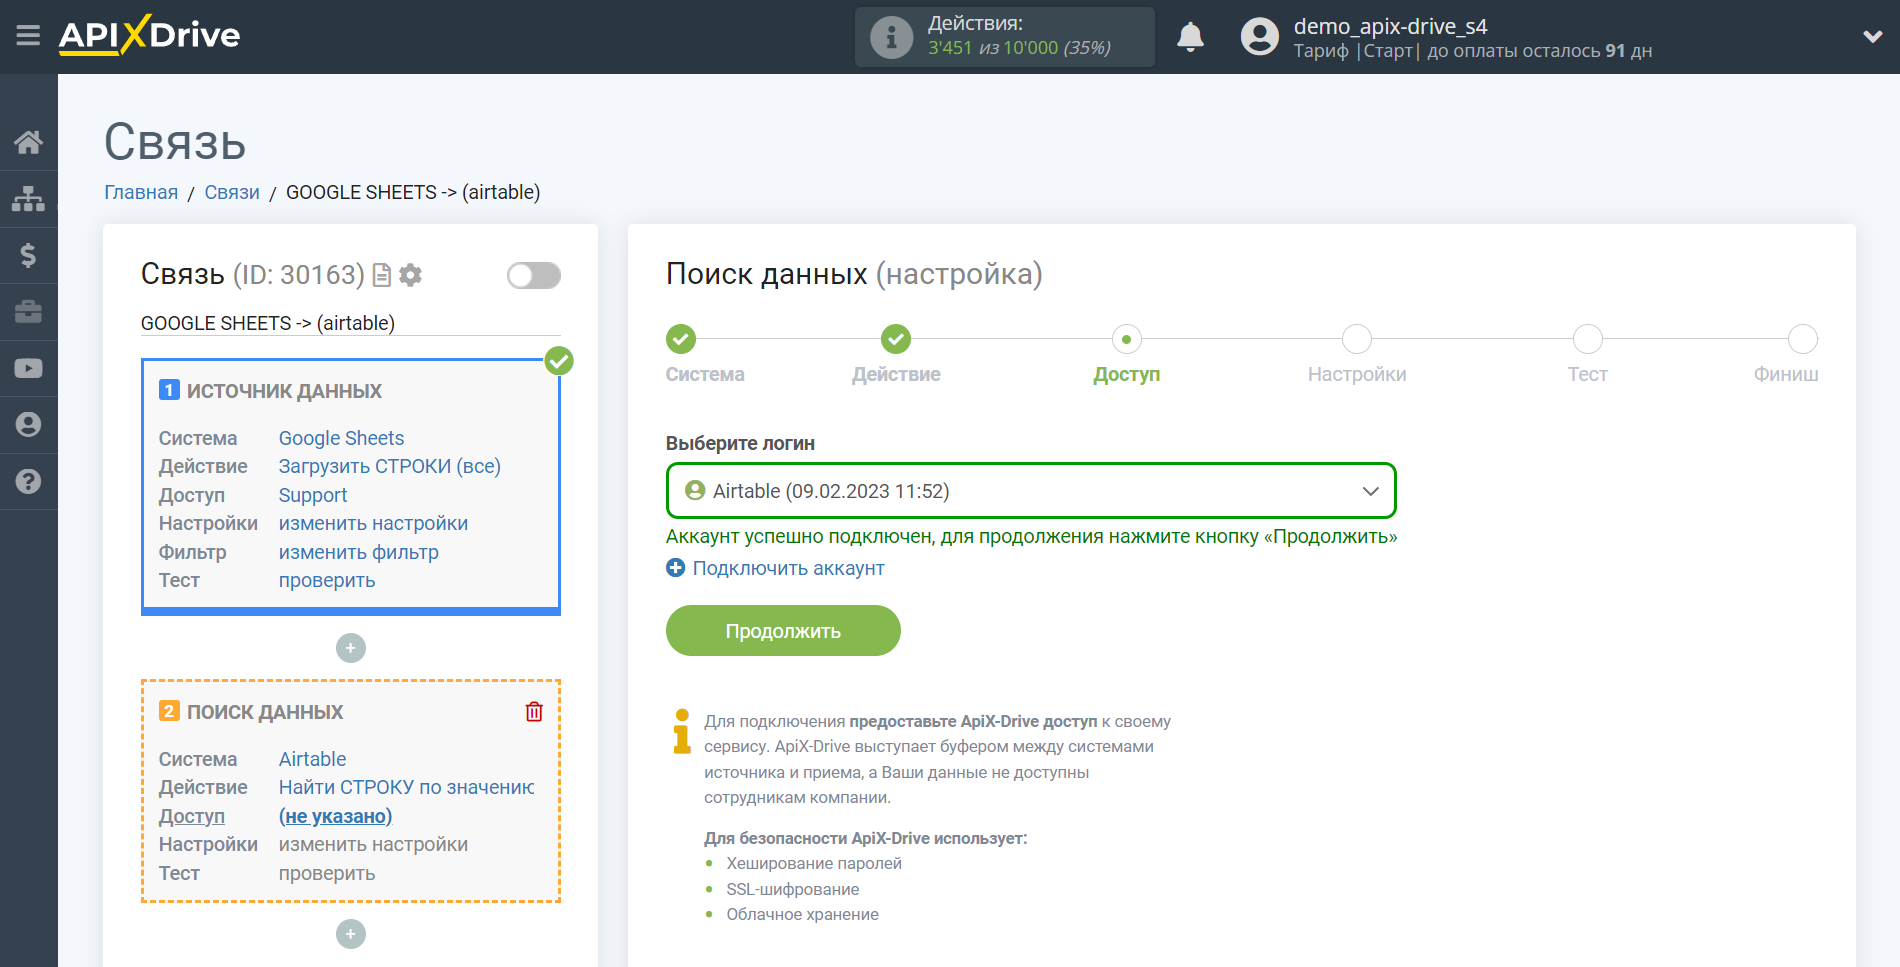Open the notifications bell
Viewport: 1900px width, 967px height.
tap(1190, 37)
